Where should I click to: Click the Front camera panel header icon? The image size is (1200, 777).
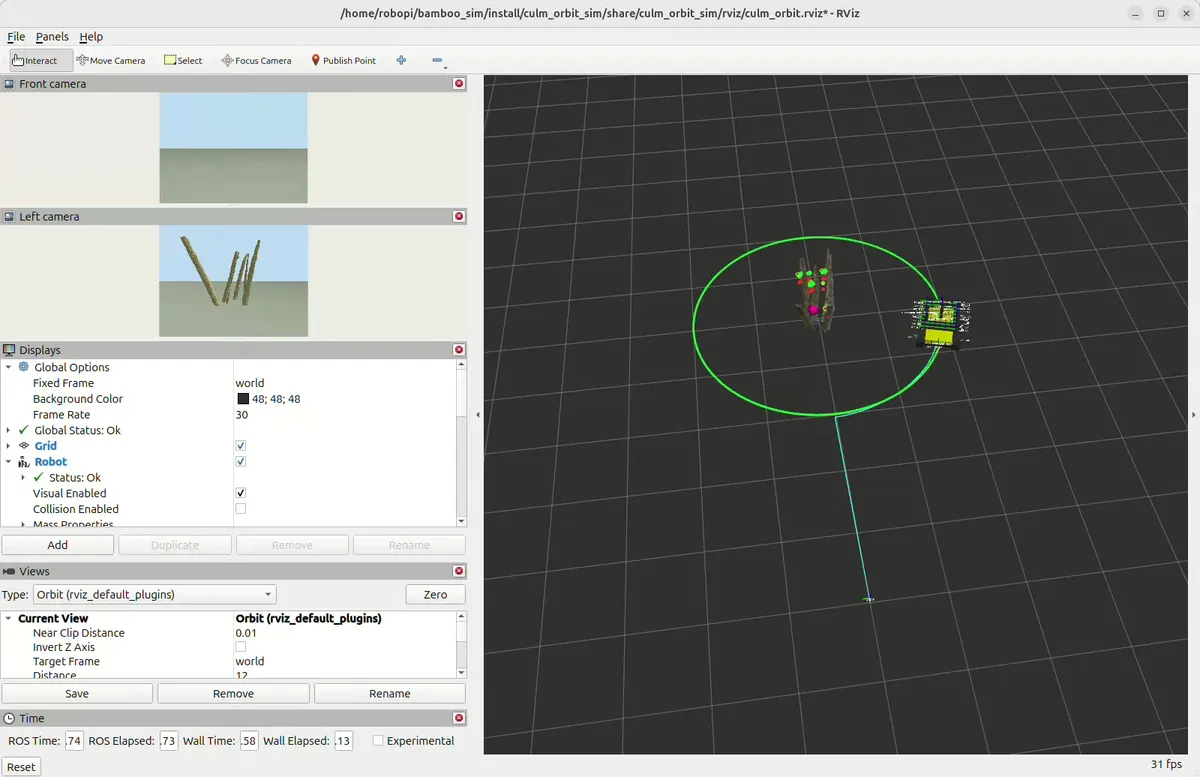pyautogui.click(x=9, y=84)
